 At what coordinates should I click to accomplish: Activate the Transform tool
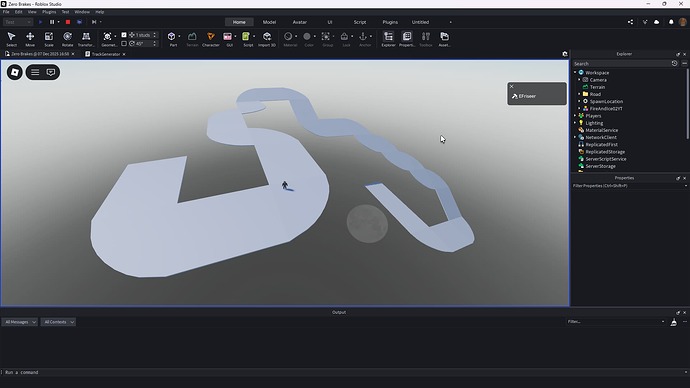(86, 39)
